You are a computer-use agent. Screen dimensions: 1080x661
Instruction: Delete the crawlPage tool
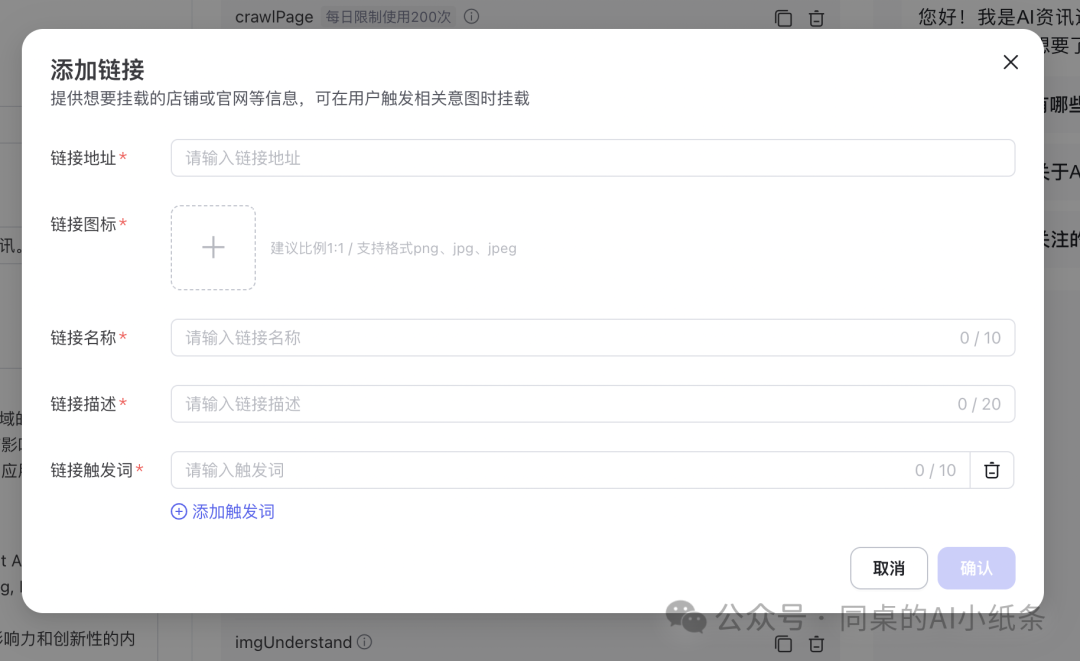tap(817, 17)
